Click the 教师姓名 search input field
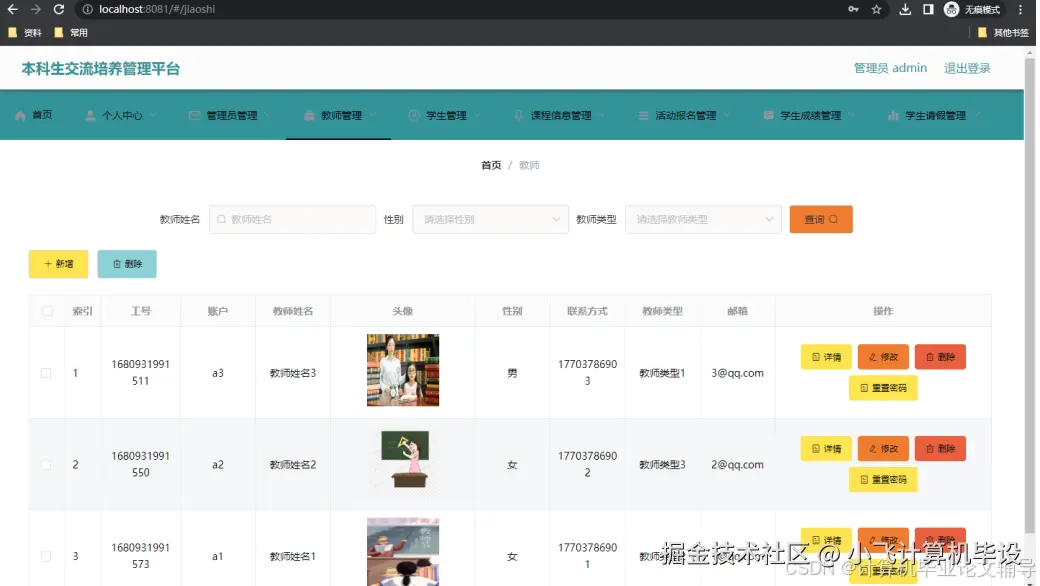 click(x=292, y=219)
